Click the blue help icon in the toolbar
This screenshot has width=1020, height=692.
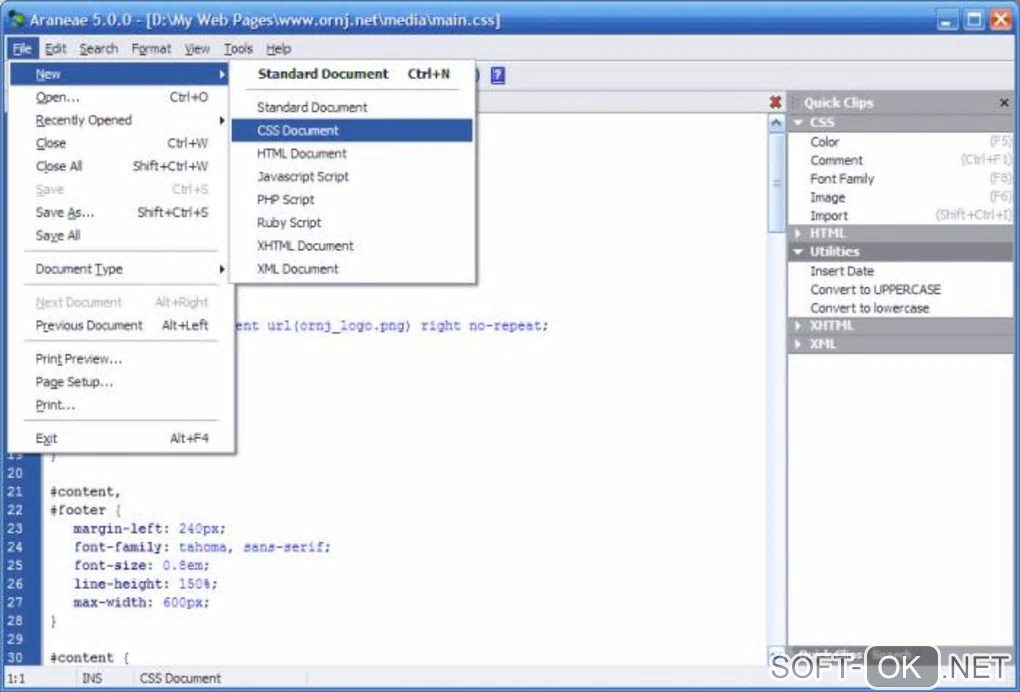[x=498, y=75]
